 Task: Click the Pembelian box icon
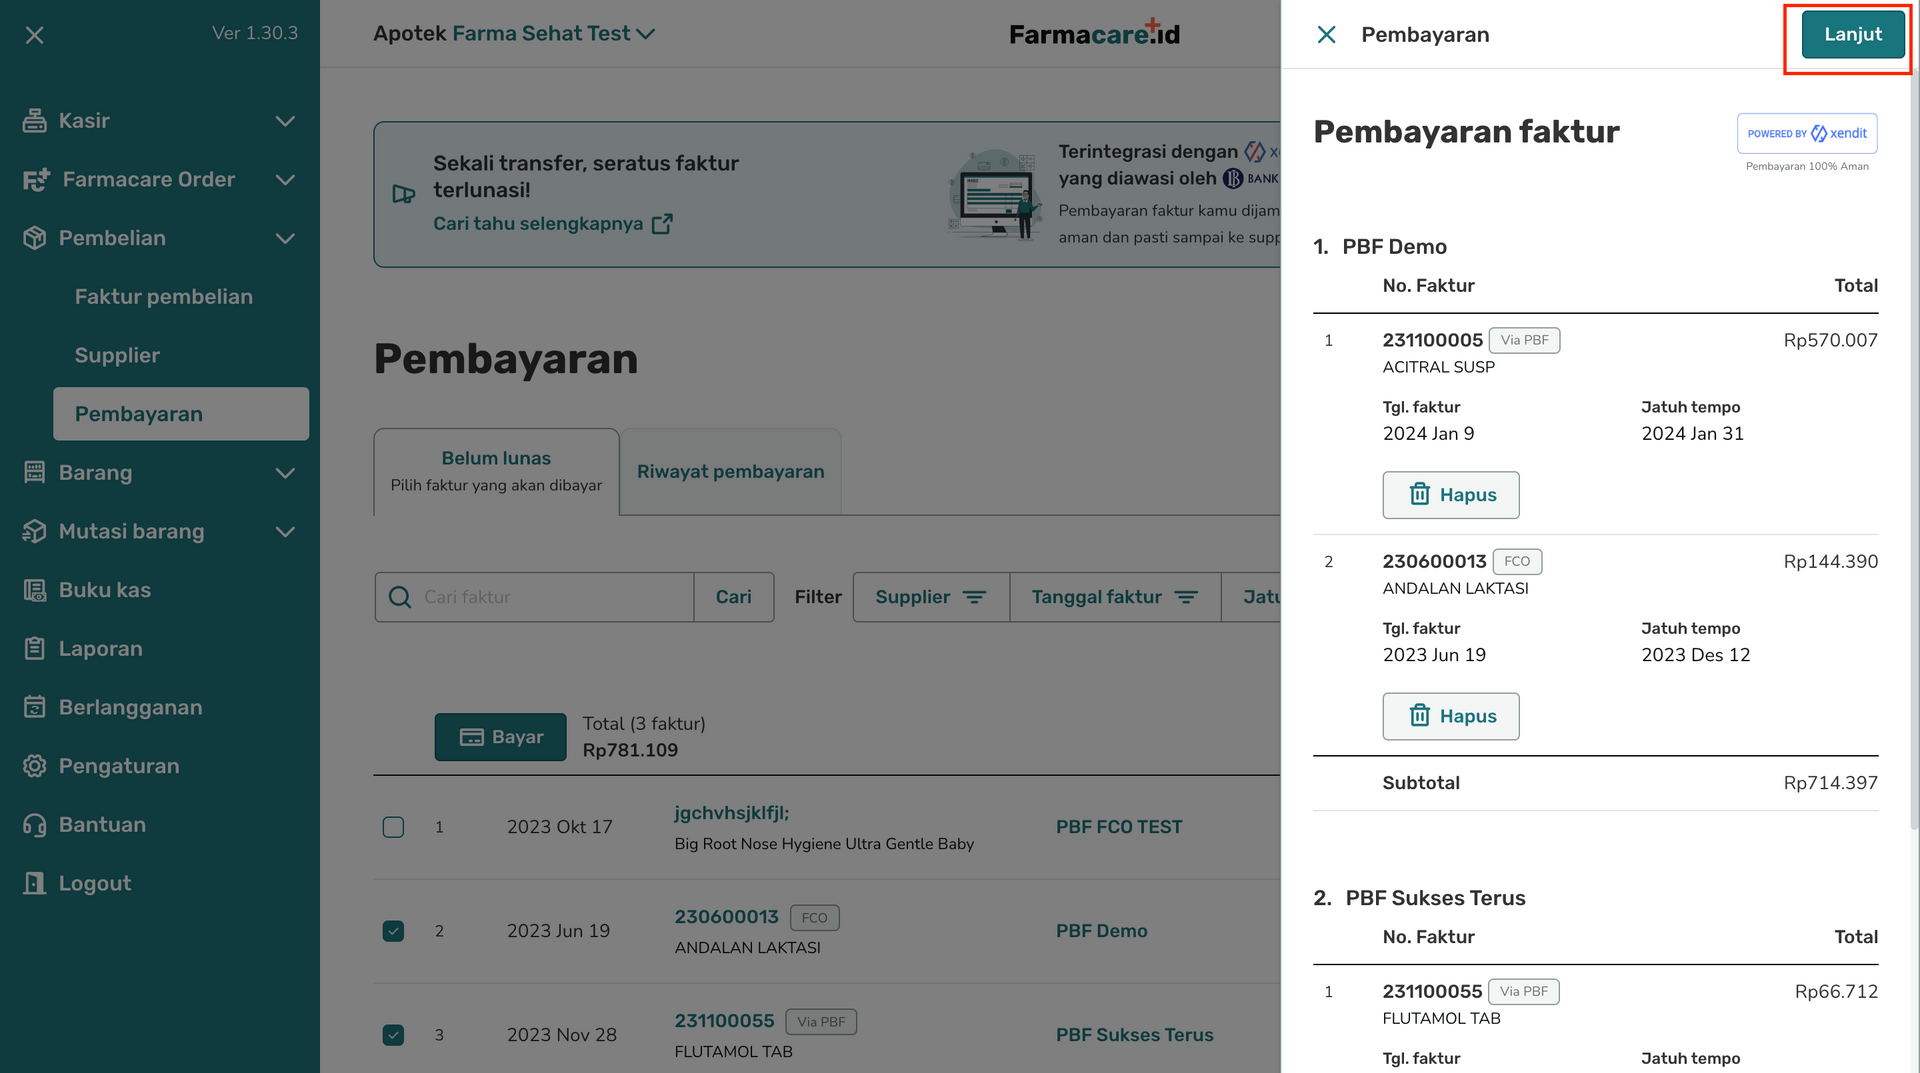(x=35, y=238)
